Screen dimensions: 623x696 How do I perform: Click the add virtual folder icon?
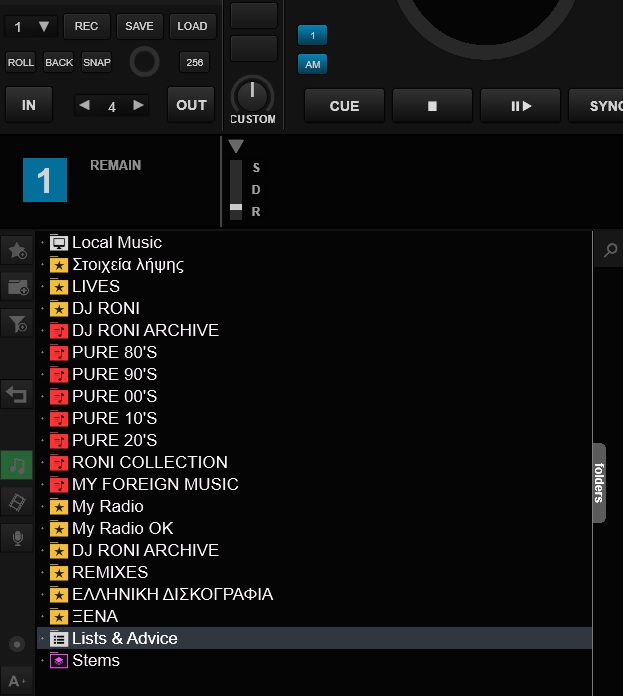17,287
